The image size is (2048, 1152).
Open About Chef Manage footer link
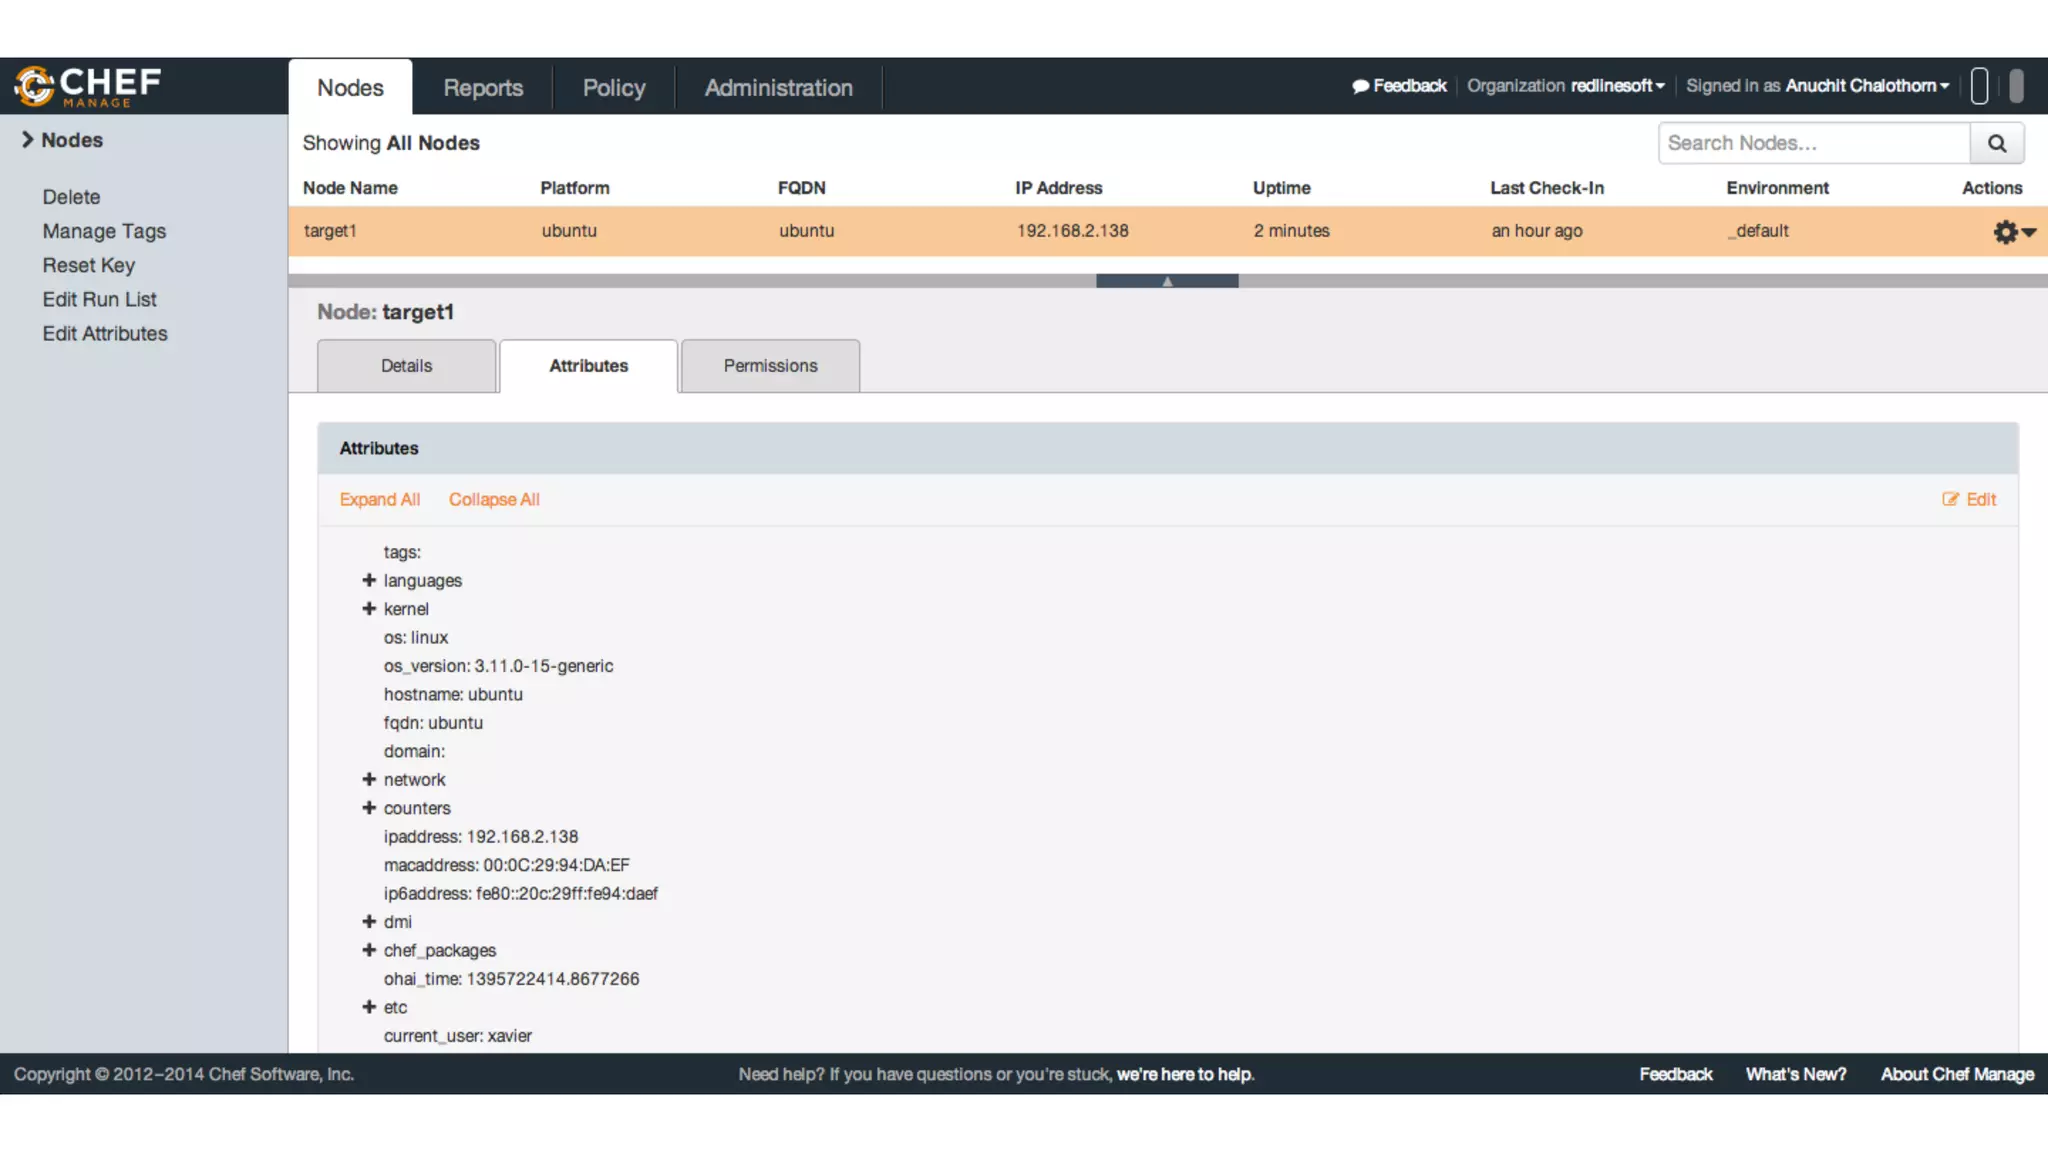(1957, 1074)
